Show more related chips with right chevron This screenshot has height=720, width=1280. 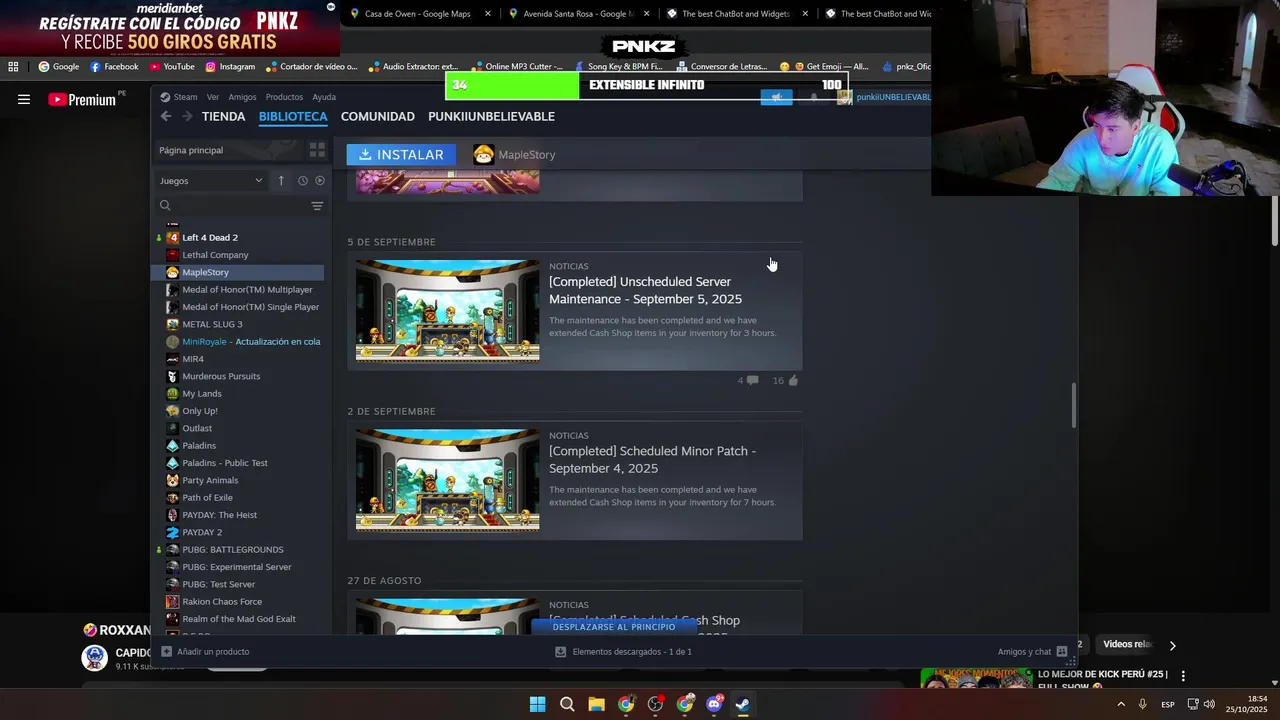point(1172,646)
